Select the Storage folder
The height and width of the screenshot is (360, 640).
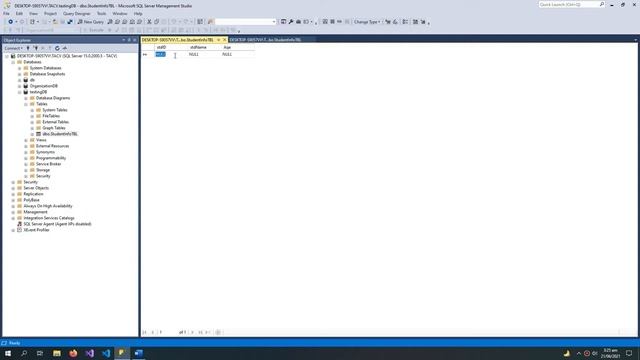tap(43, 170)
